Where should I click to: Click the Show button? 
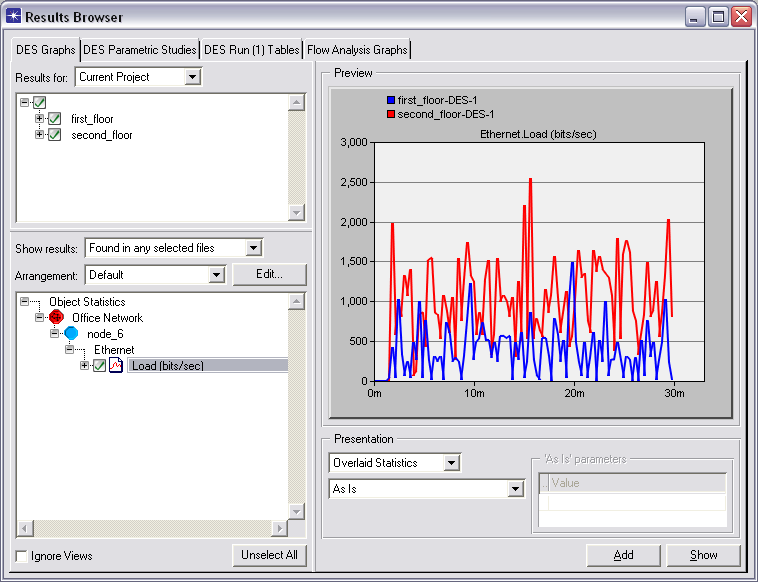[703, 555]
